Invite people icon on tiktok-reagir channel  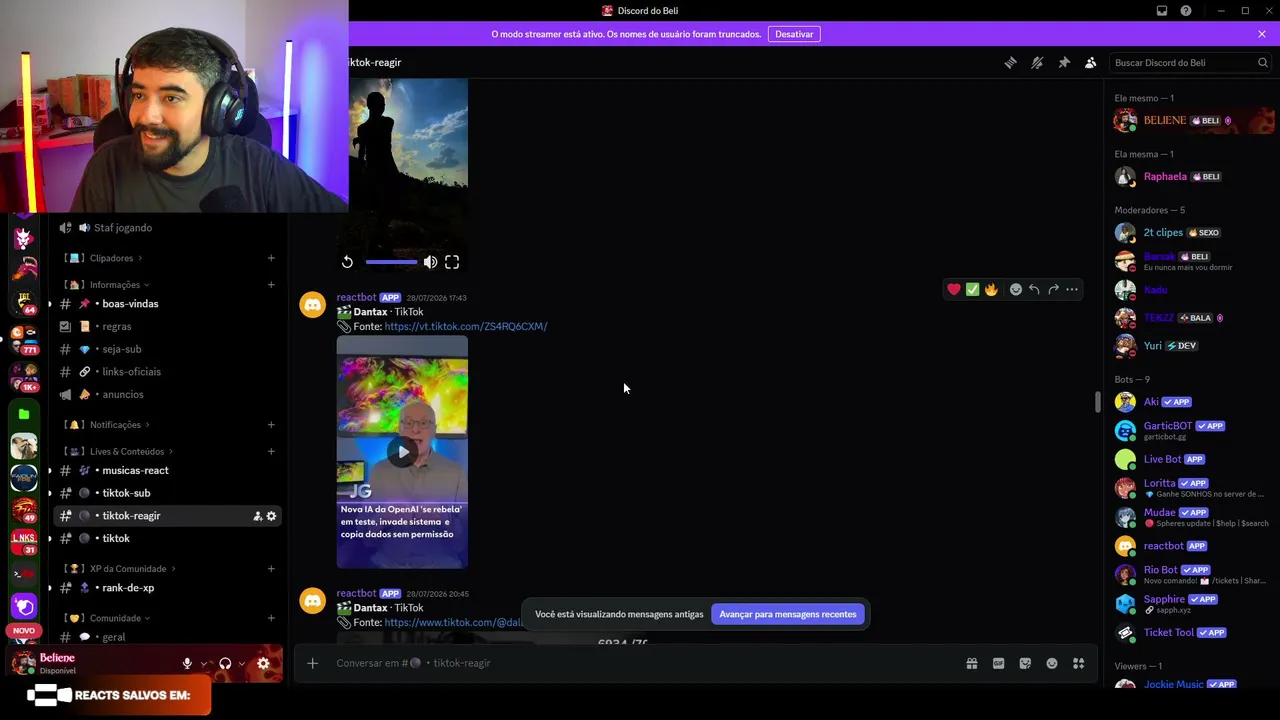coord(257,516)
